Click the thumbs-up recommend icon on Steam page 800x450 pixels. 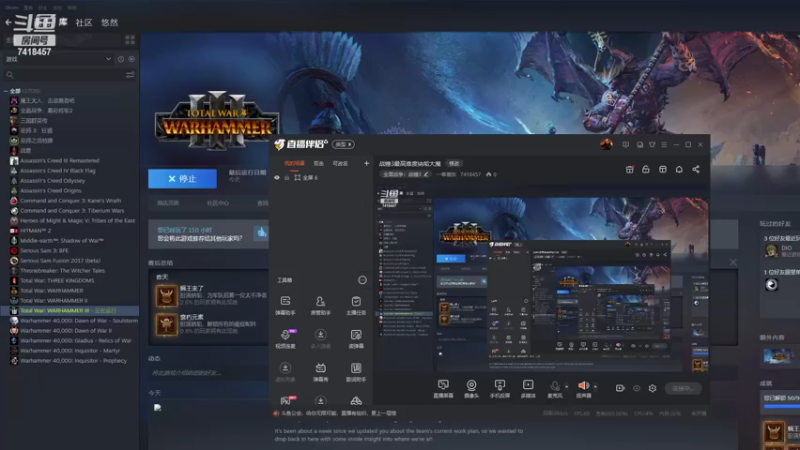(262, 233)
